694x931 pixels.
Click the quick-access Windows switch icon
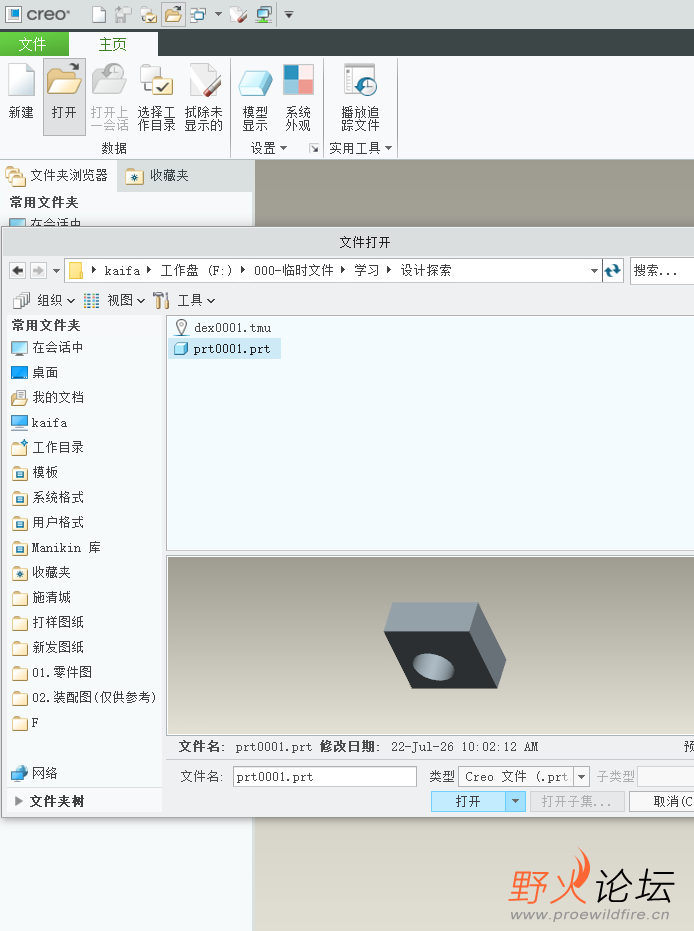(x=198, y=14)
